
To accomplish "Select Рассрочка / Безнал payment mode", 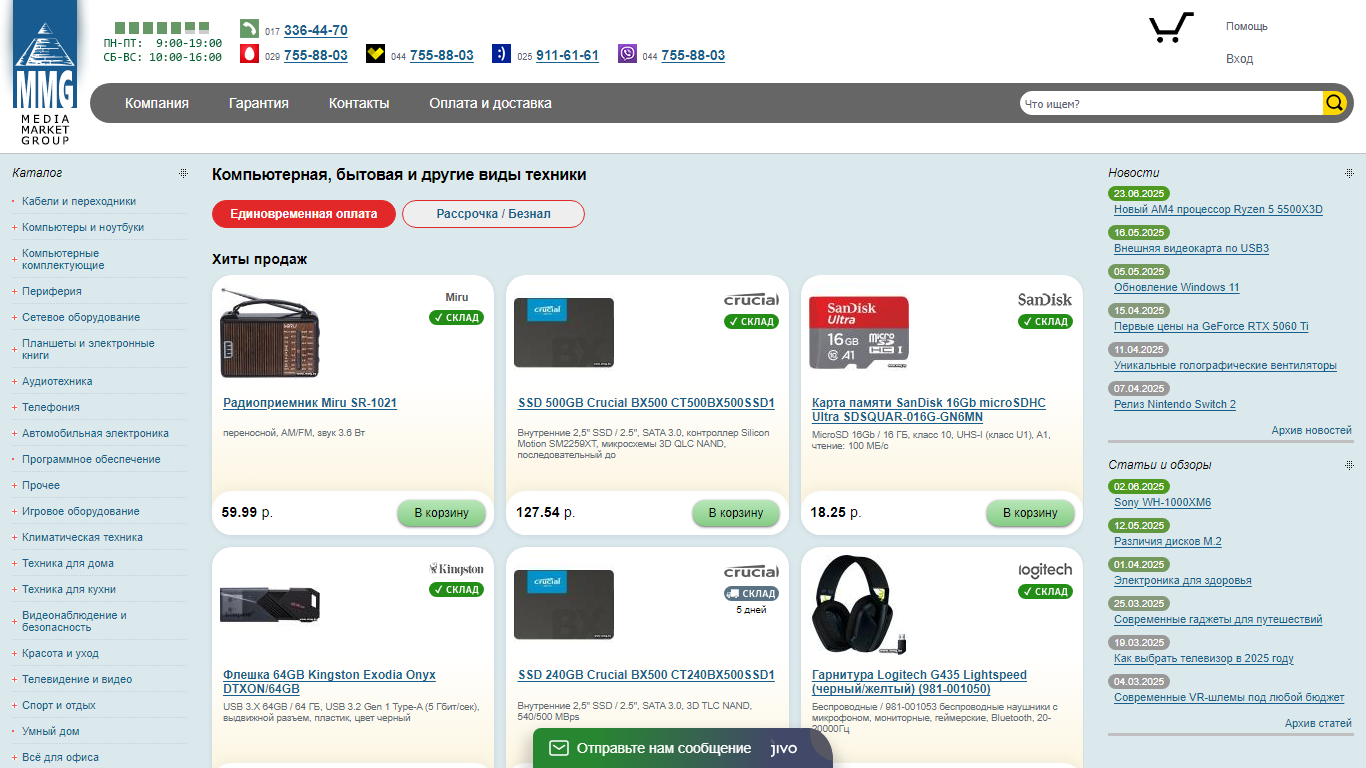I will pos(493,214).
